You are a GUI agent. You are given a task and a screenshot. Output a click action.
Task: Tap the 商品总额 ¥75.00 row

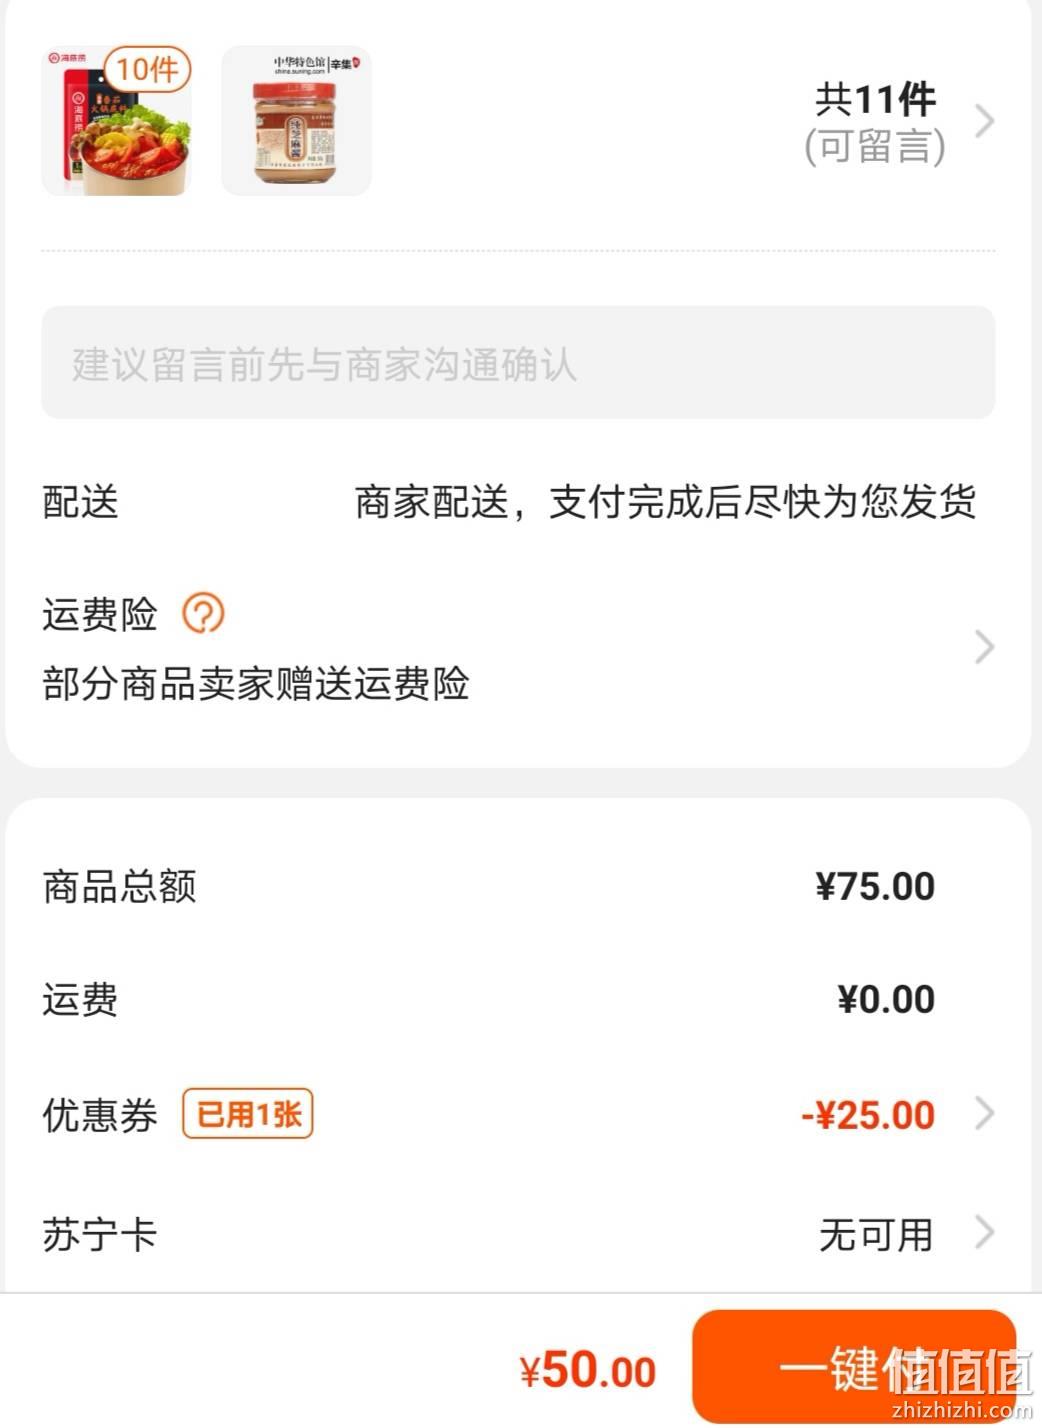point(488,886)
